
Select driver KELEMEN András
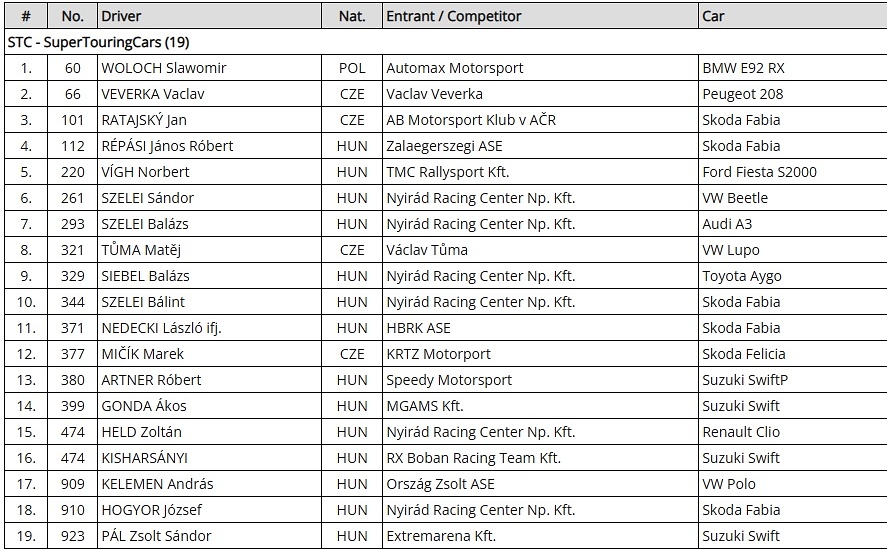157,484
